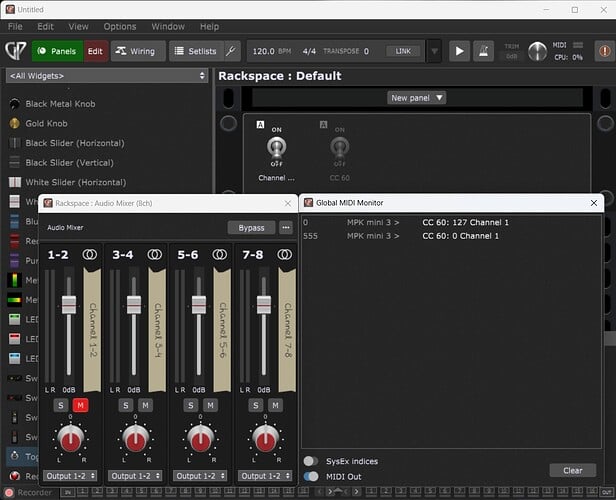Click the red pan knob on channel 3-4
The width and height of the screenshot is (616, 500).
coord(135,438)
